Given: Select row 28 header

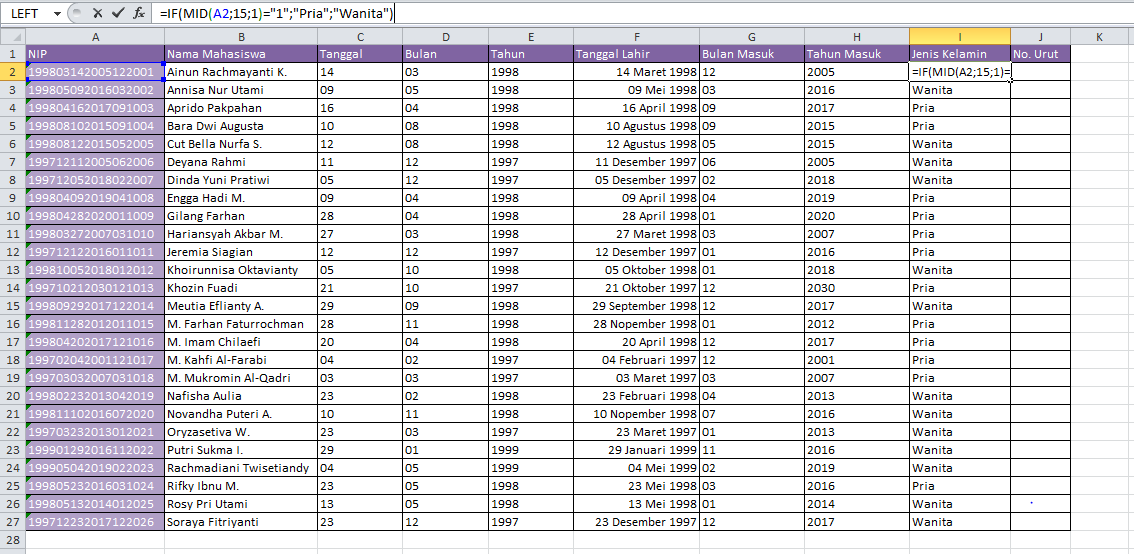Looking at the screenshot, I should (12, 540).
